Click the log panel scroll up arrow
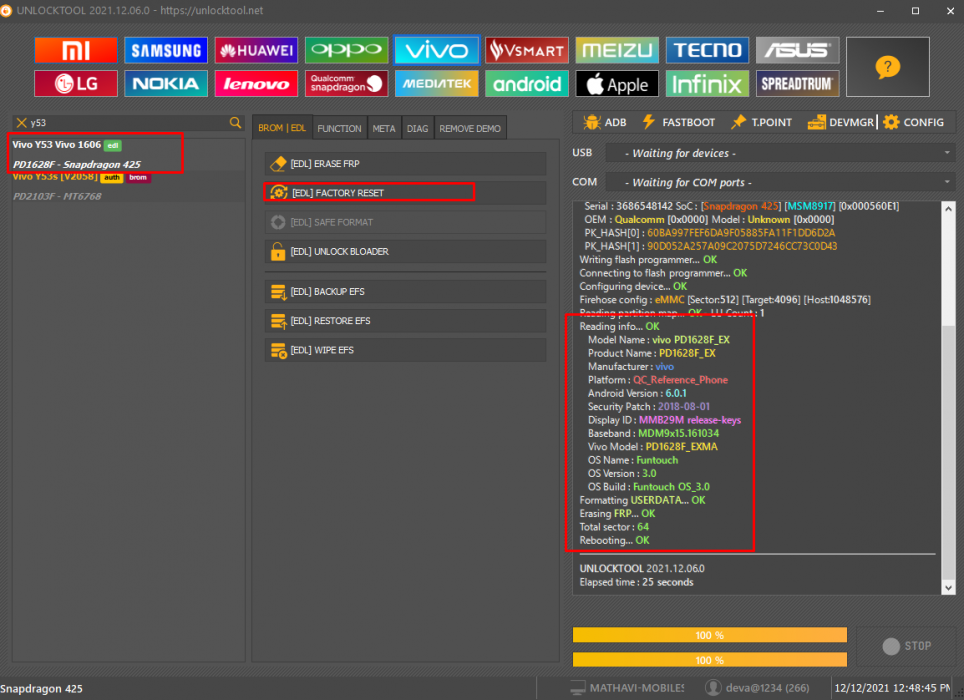 click(x=949, y=209)
